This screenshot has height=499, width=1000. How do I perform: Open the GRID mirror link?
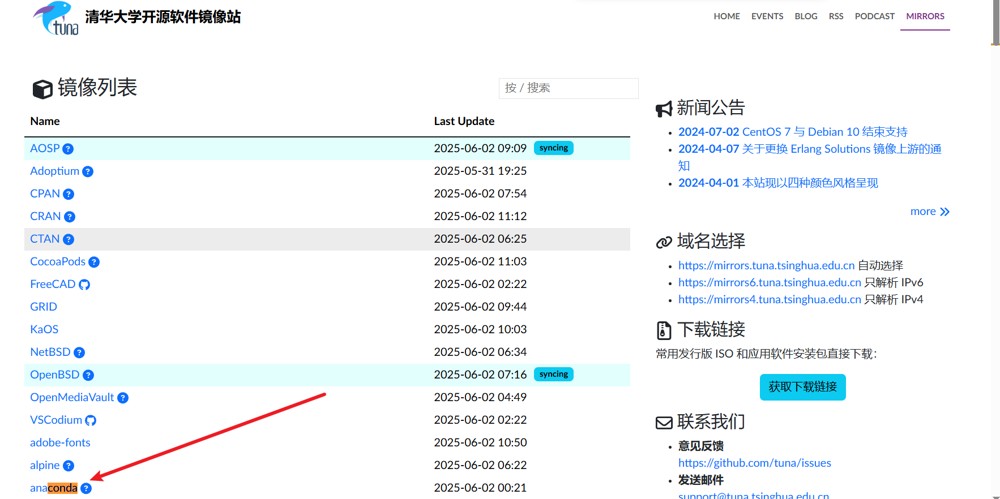(43, 307)
